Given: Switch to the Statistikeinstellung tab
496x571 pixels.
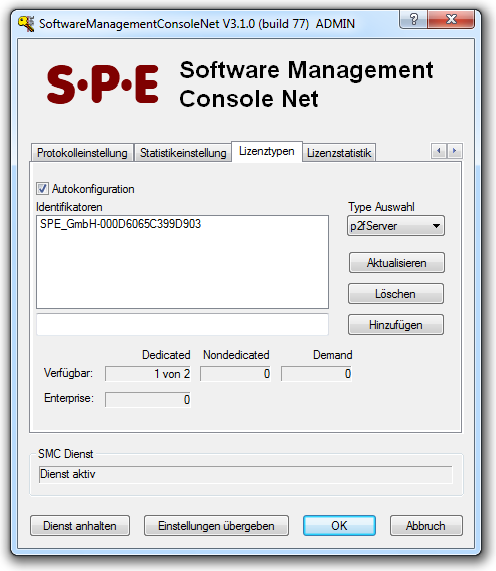Looking at the screenshot, I should click(x=183, y=153).
